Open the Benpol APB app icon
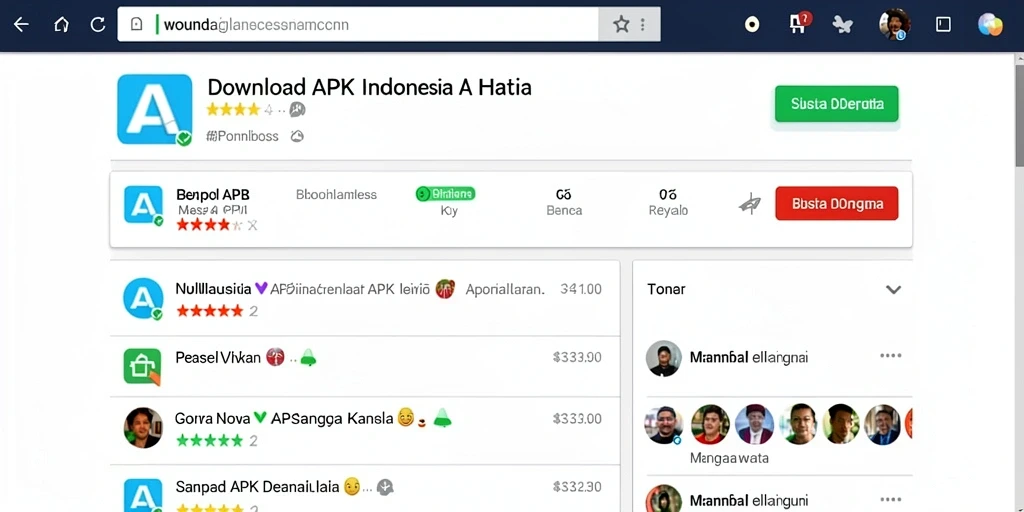Viewport: 1024px width, 512px height. pyautogui.click(x=144, y=205)
